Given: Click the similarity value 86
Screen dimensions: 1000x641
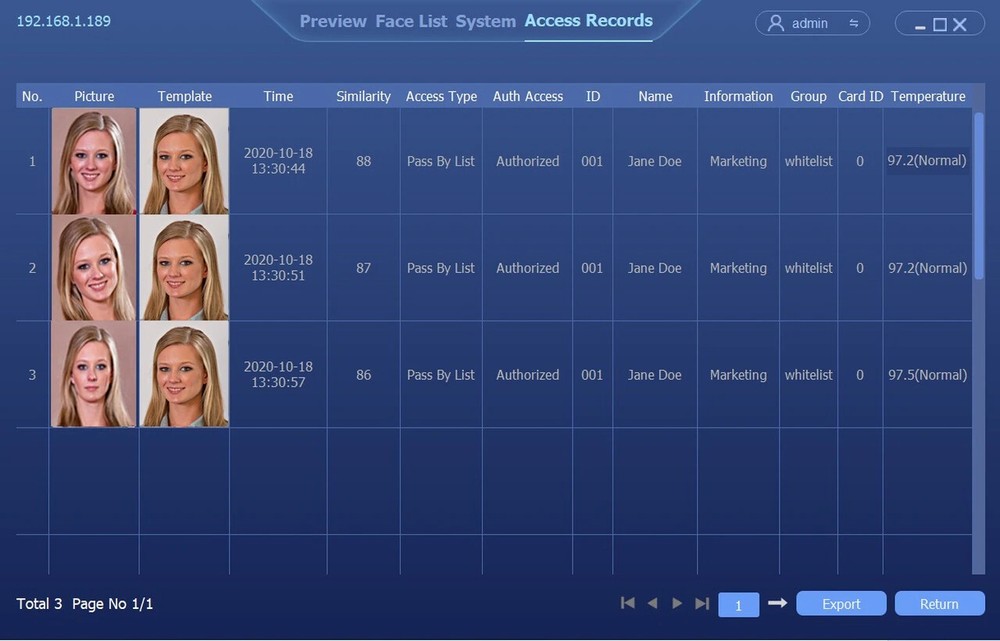Looking at the screenshot, I should [x=364, y=375].
